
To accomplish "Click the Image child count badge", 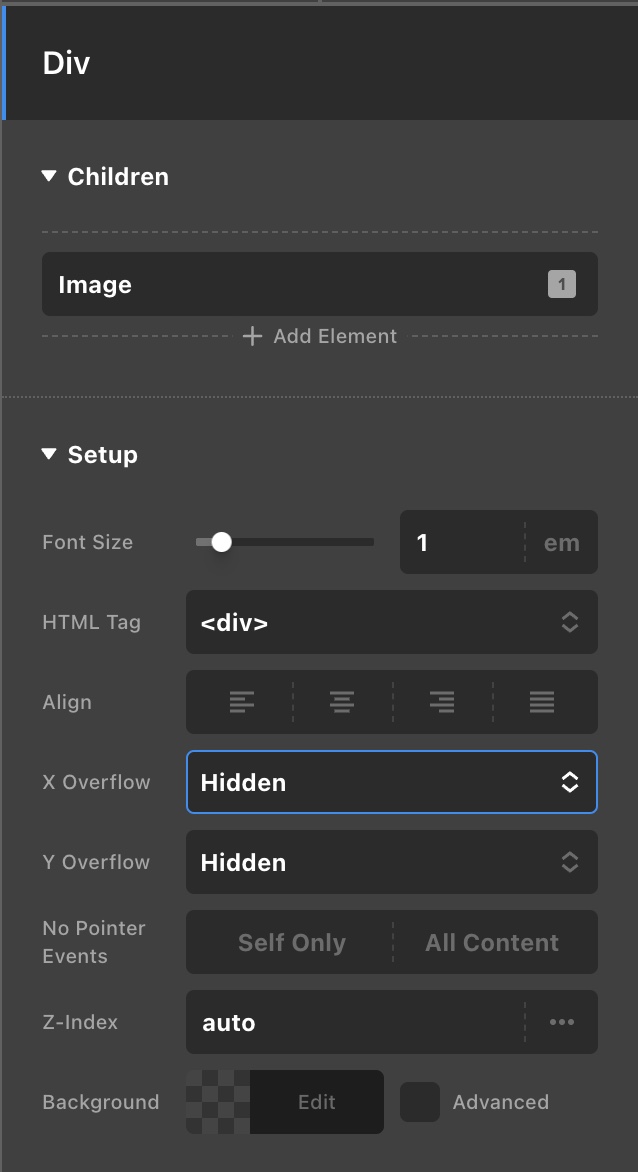I will pos(562,284).
